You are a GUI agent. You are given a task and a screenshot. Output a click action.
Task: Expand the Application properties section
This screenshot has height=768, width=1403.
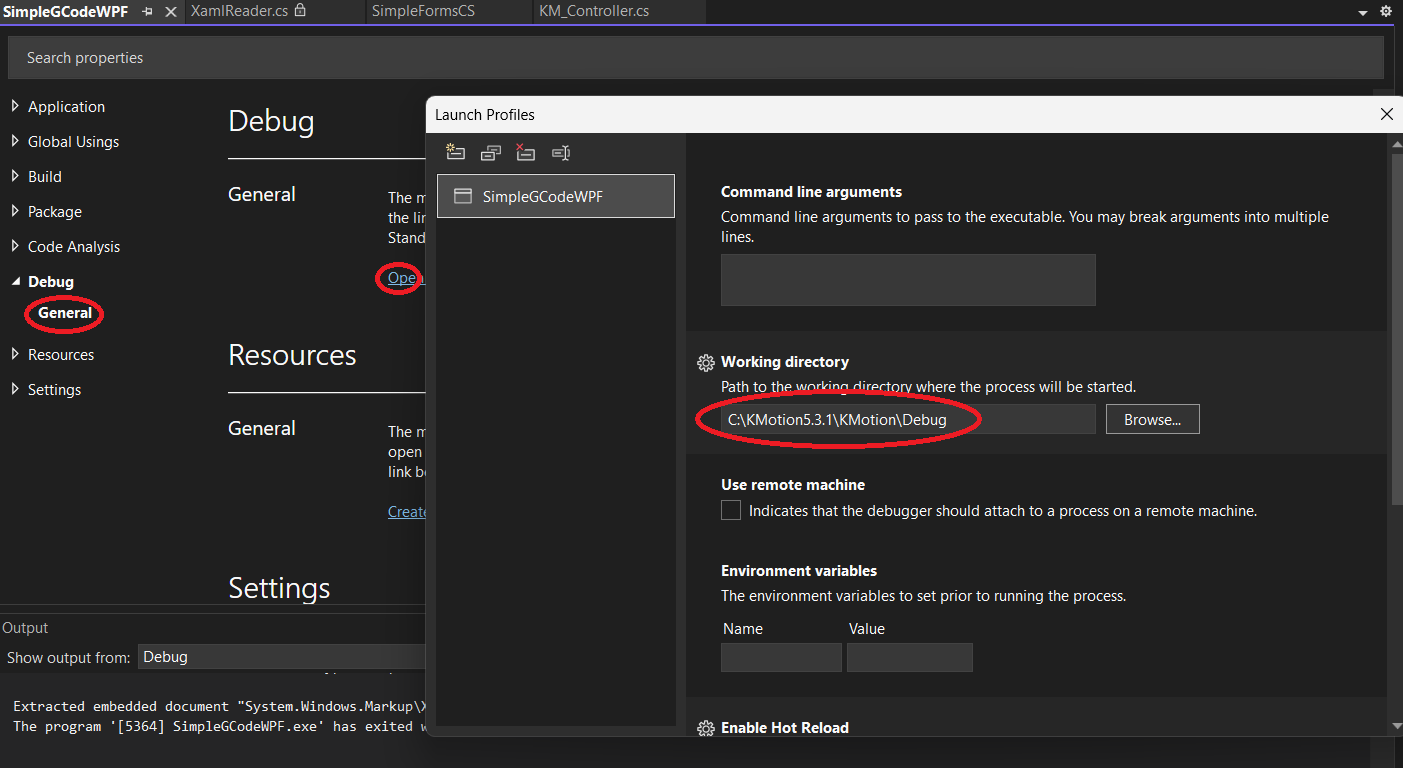click(x=15, y=107)
